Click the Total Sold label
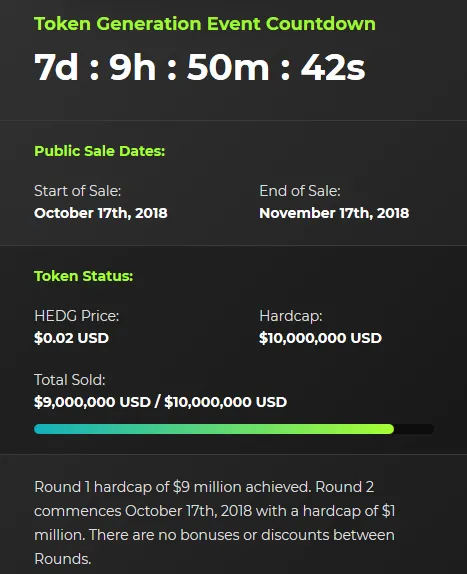 70,380
